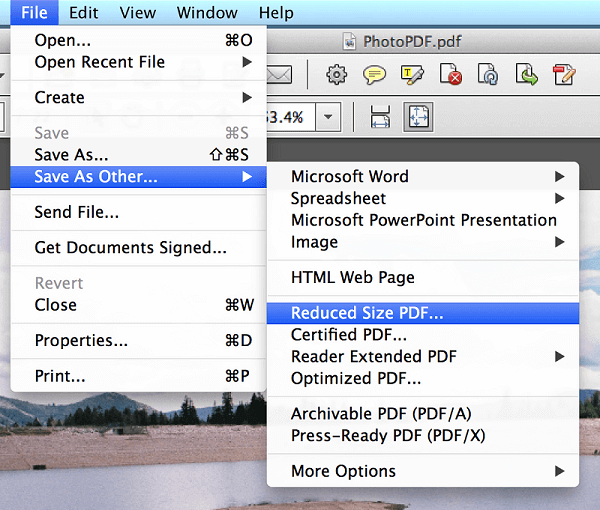This screenshot has width=600, height=510.
Task: Add a sticky note comment
Action: pos(375,74)
